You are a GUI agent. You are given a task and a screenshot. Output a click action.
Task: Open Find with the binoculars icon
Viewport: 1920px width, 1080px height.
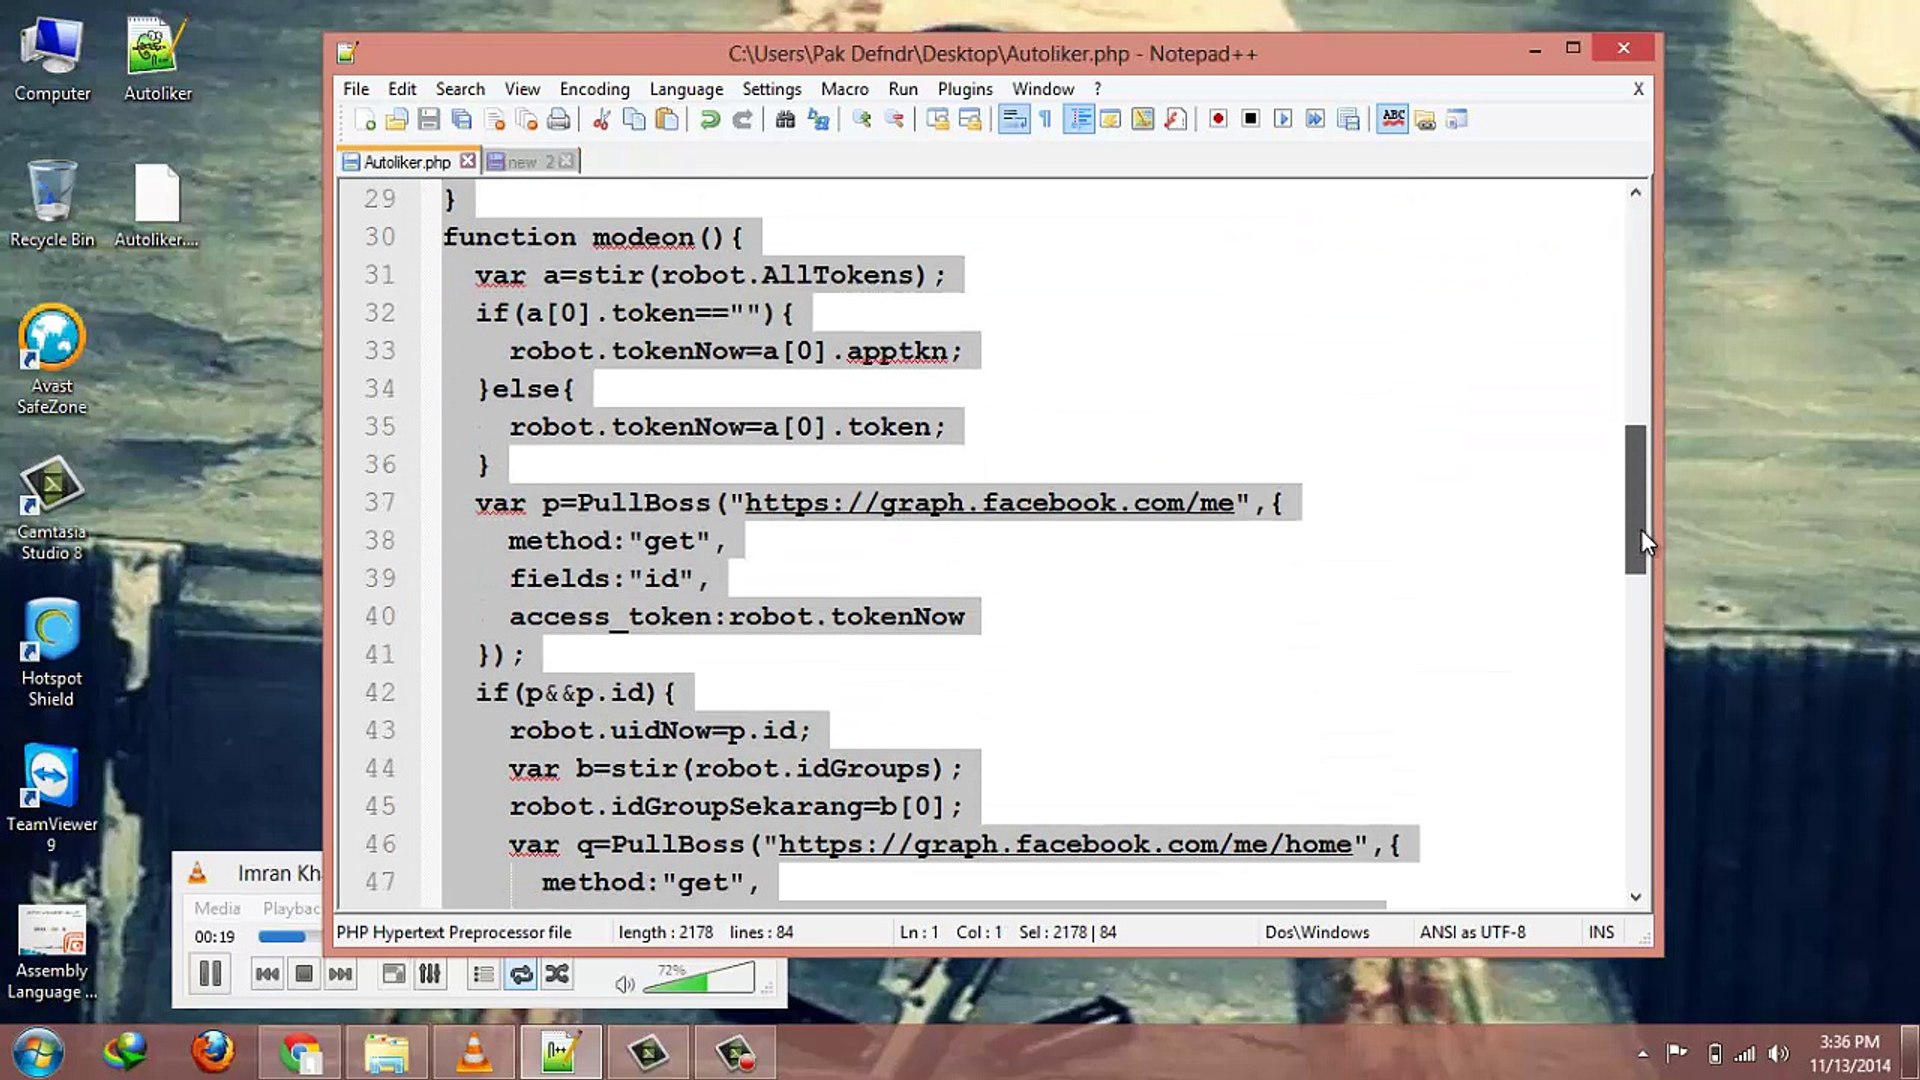pyautogui.click(x=785, y=120)
